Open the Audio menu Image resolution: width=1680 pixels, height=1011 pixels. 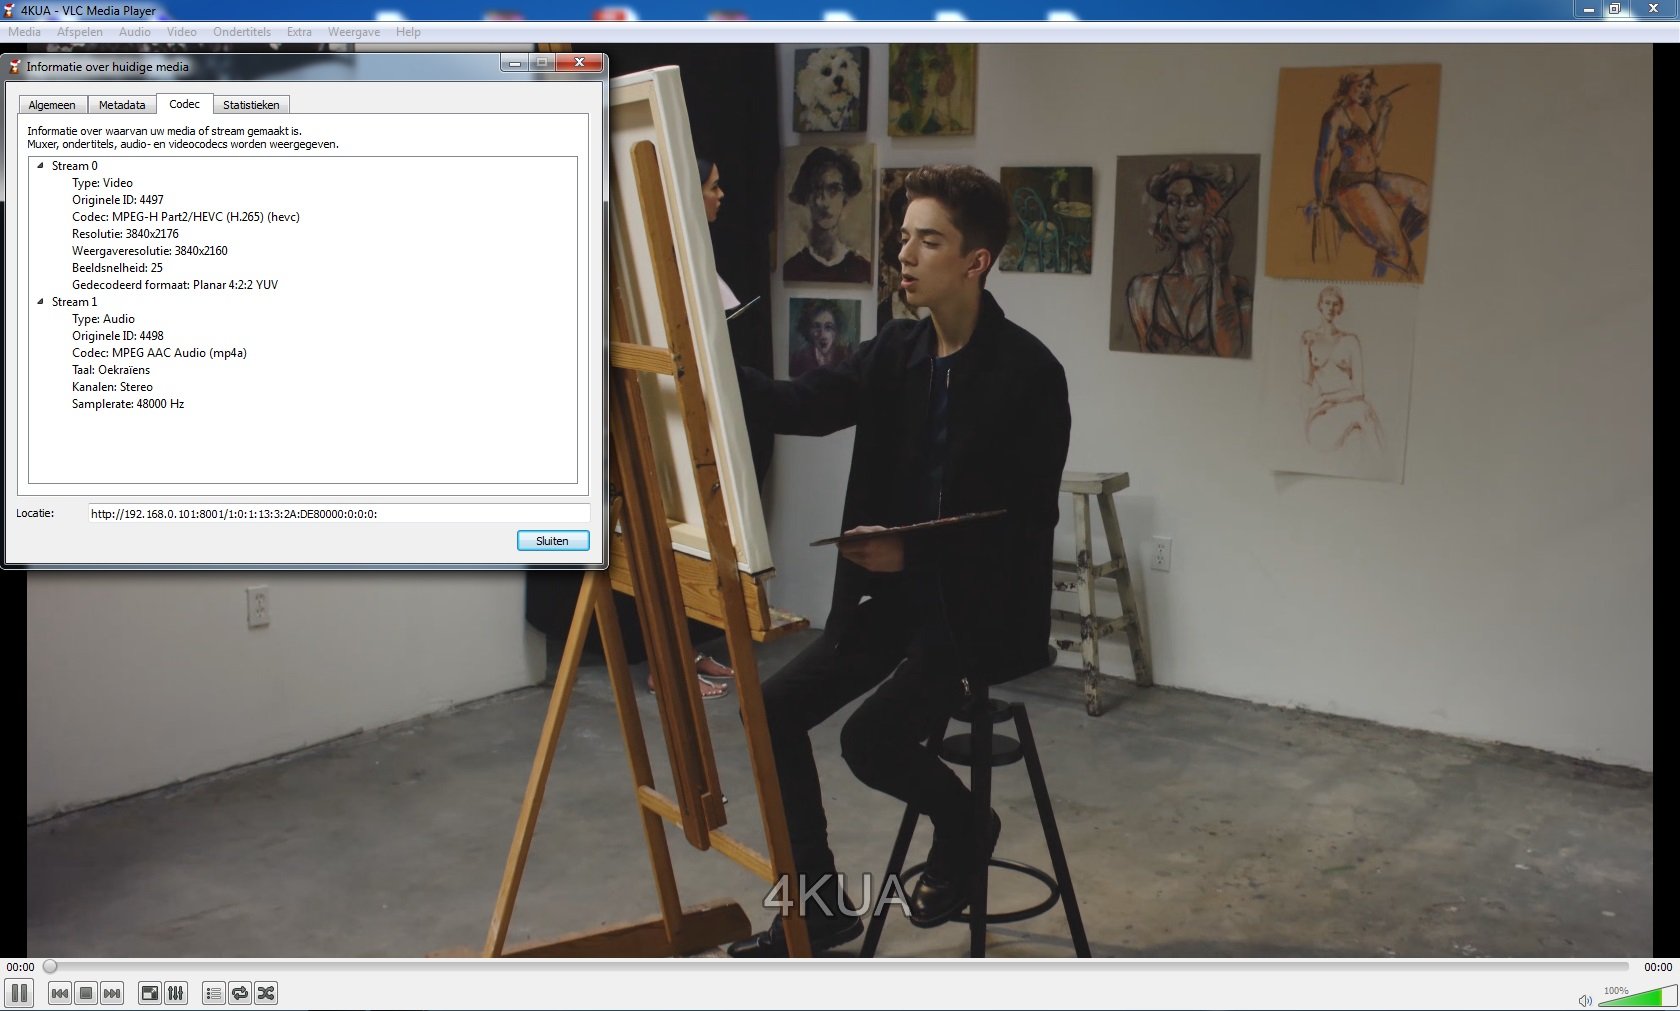[x=135, y=32]
